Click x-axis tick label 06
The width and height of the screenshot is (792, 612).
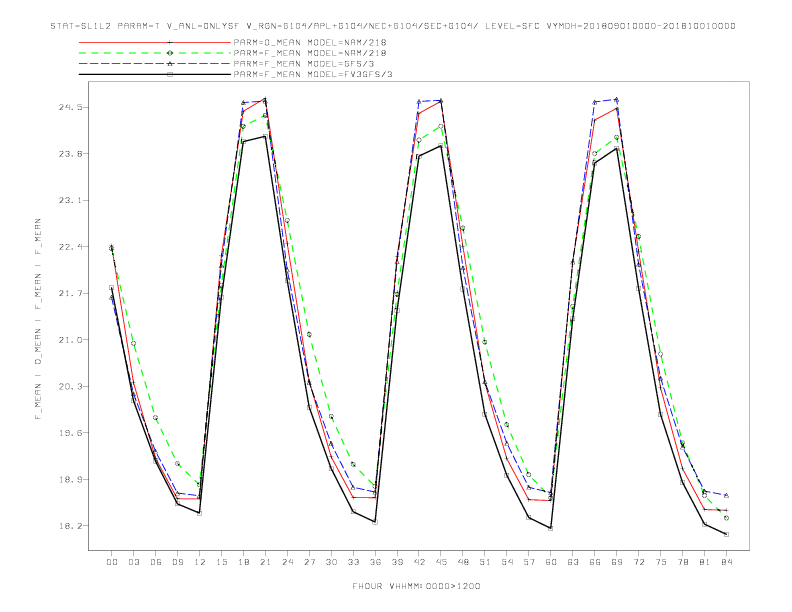156,562
